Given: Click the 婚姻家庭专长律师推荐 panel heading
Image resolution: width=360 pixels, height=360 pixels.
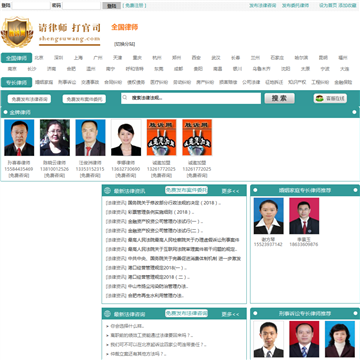Looking at the screenshot, I should pos(305,190).
